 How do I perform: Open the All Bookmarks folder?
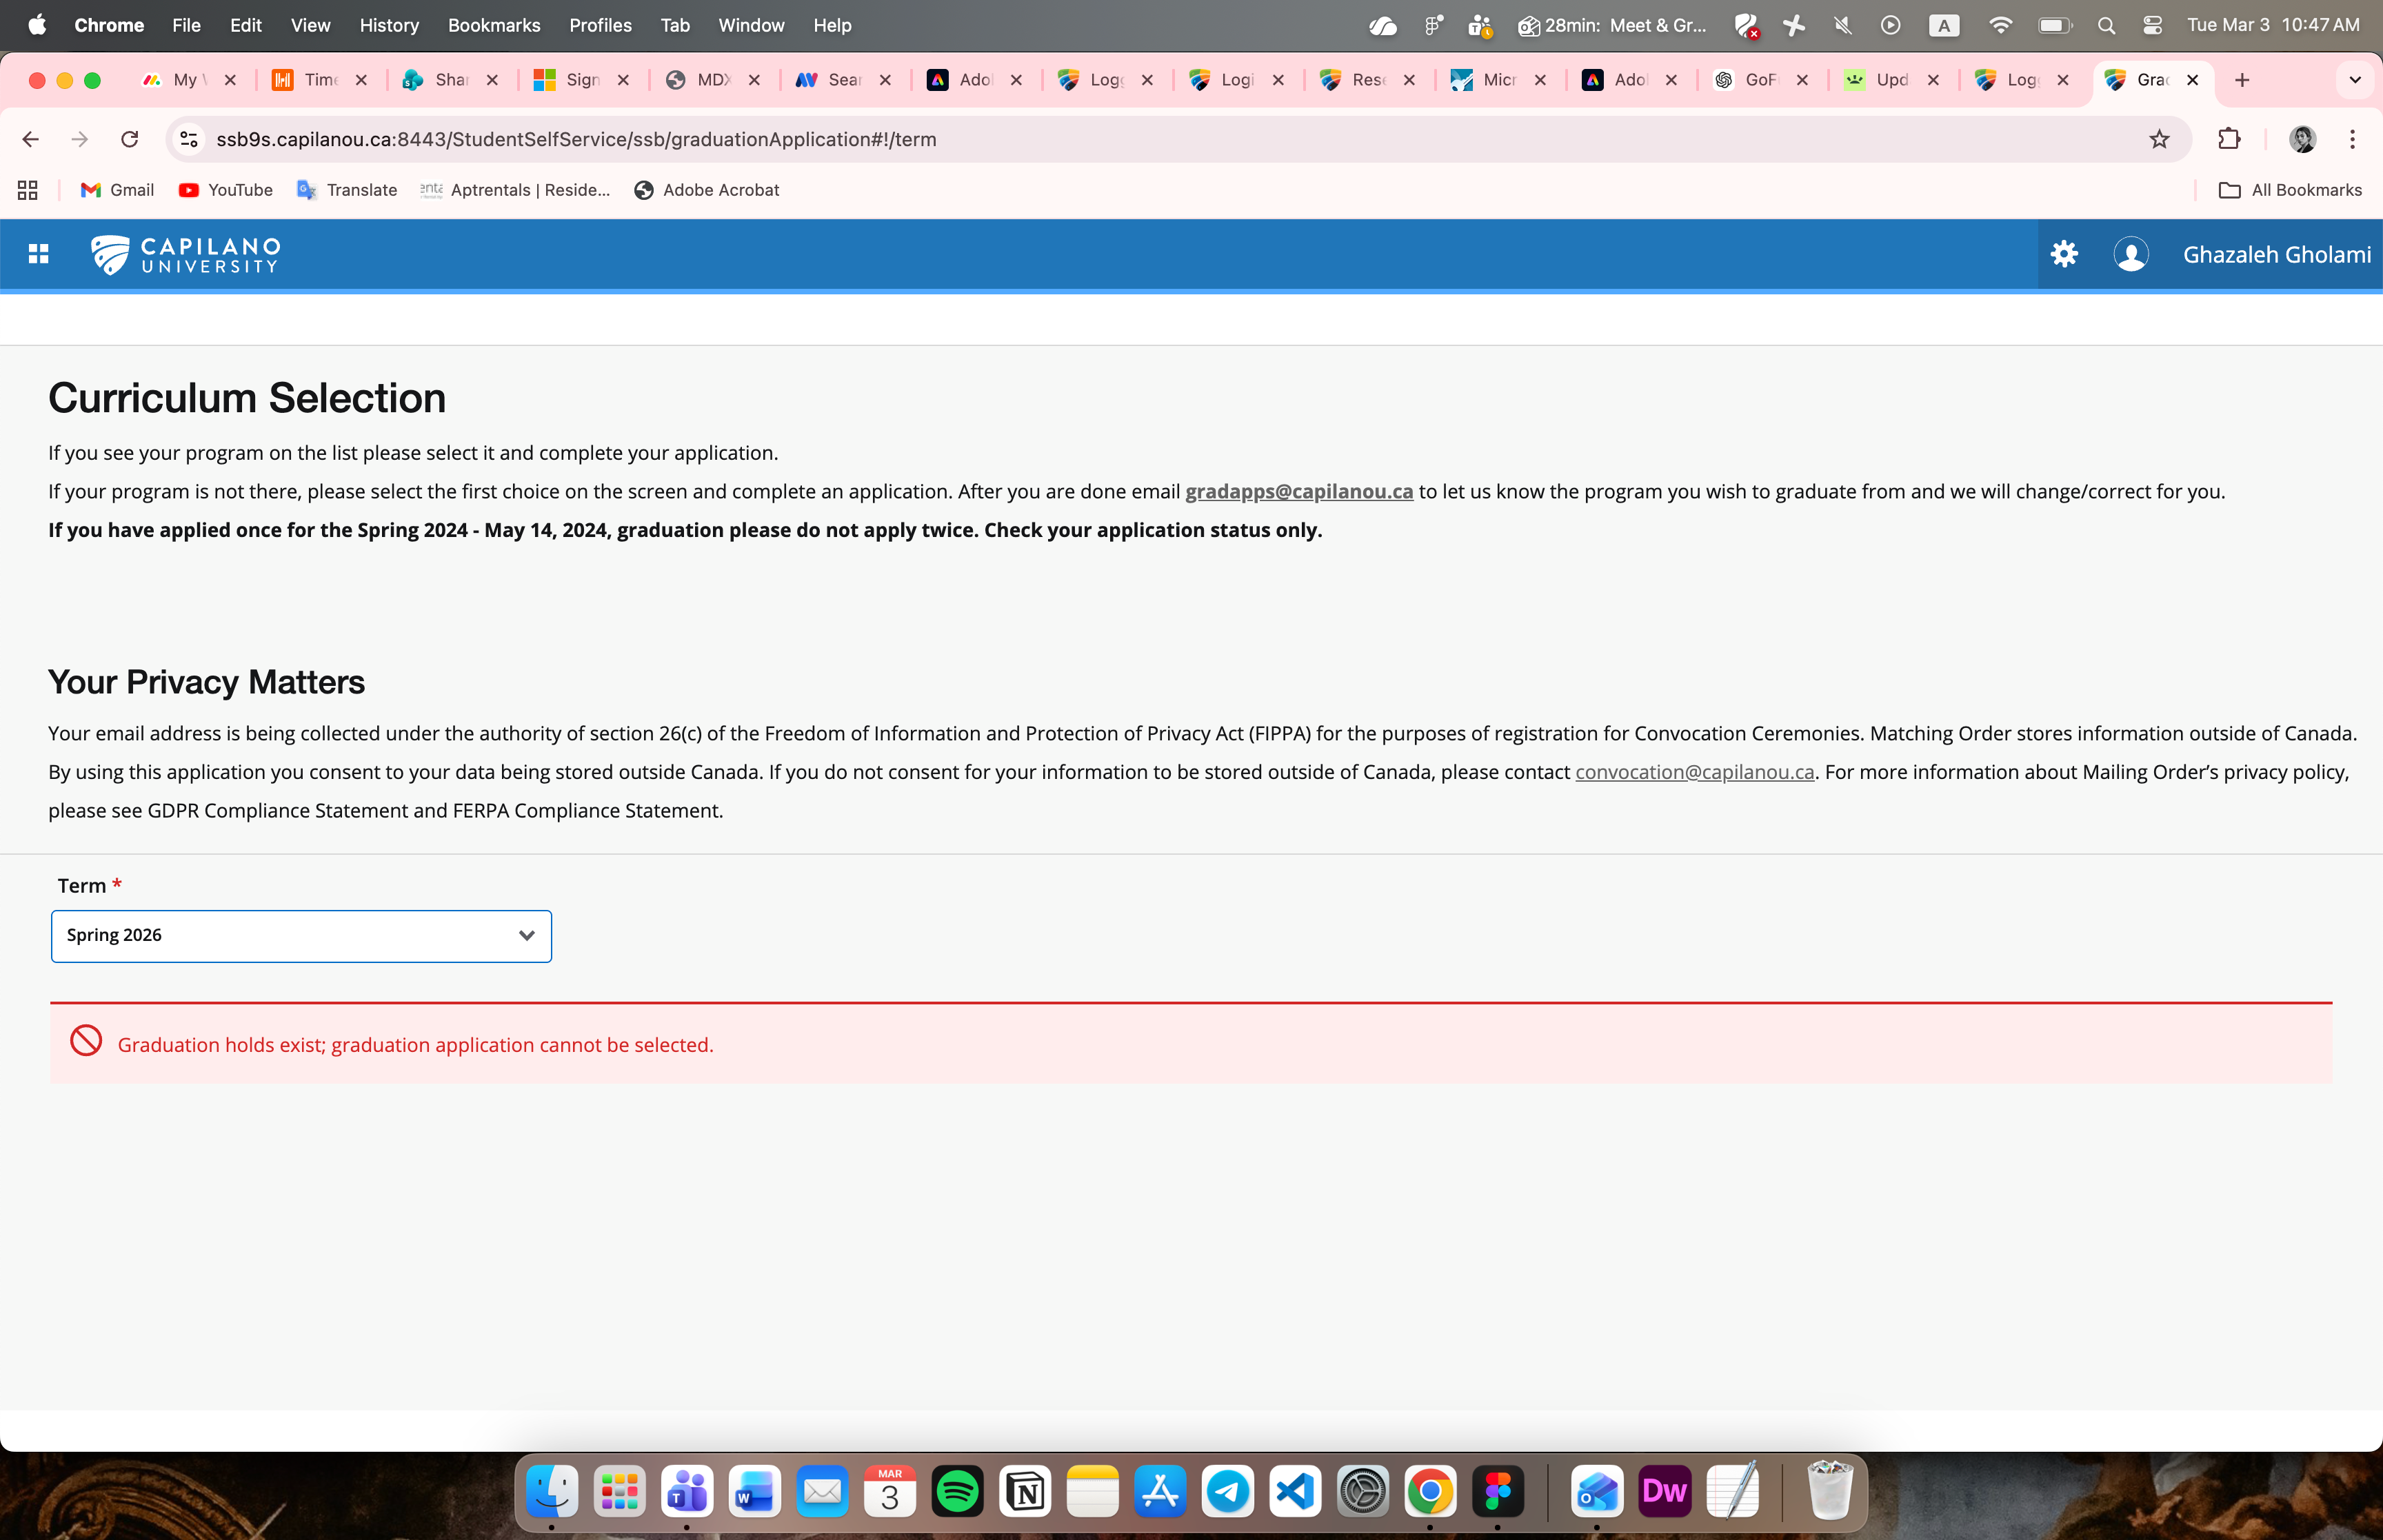[x=2290, y=190]
